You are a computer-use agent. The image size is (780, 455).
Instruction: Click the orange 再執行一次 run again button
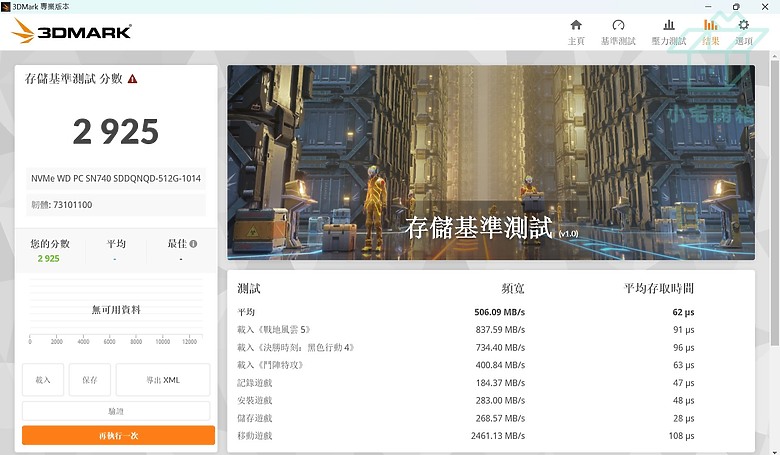coord(118,436)
